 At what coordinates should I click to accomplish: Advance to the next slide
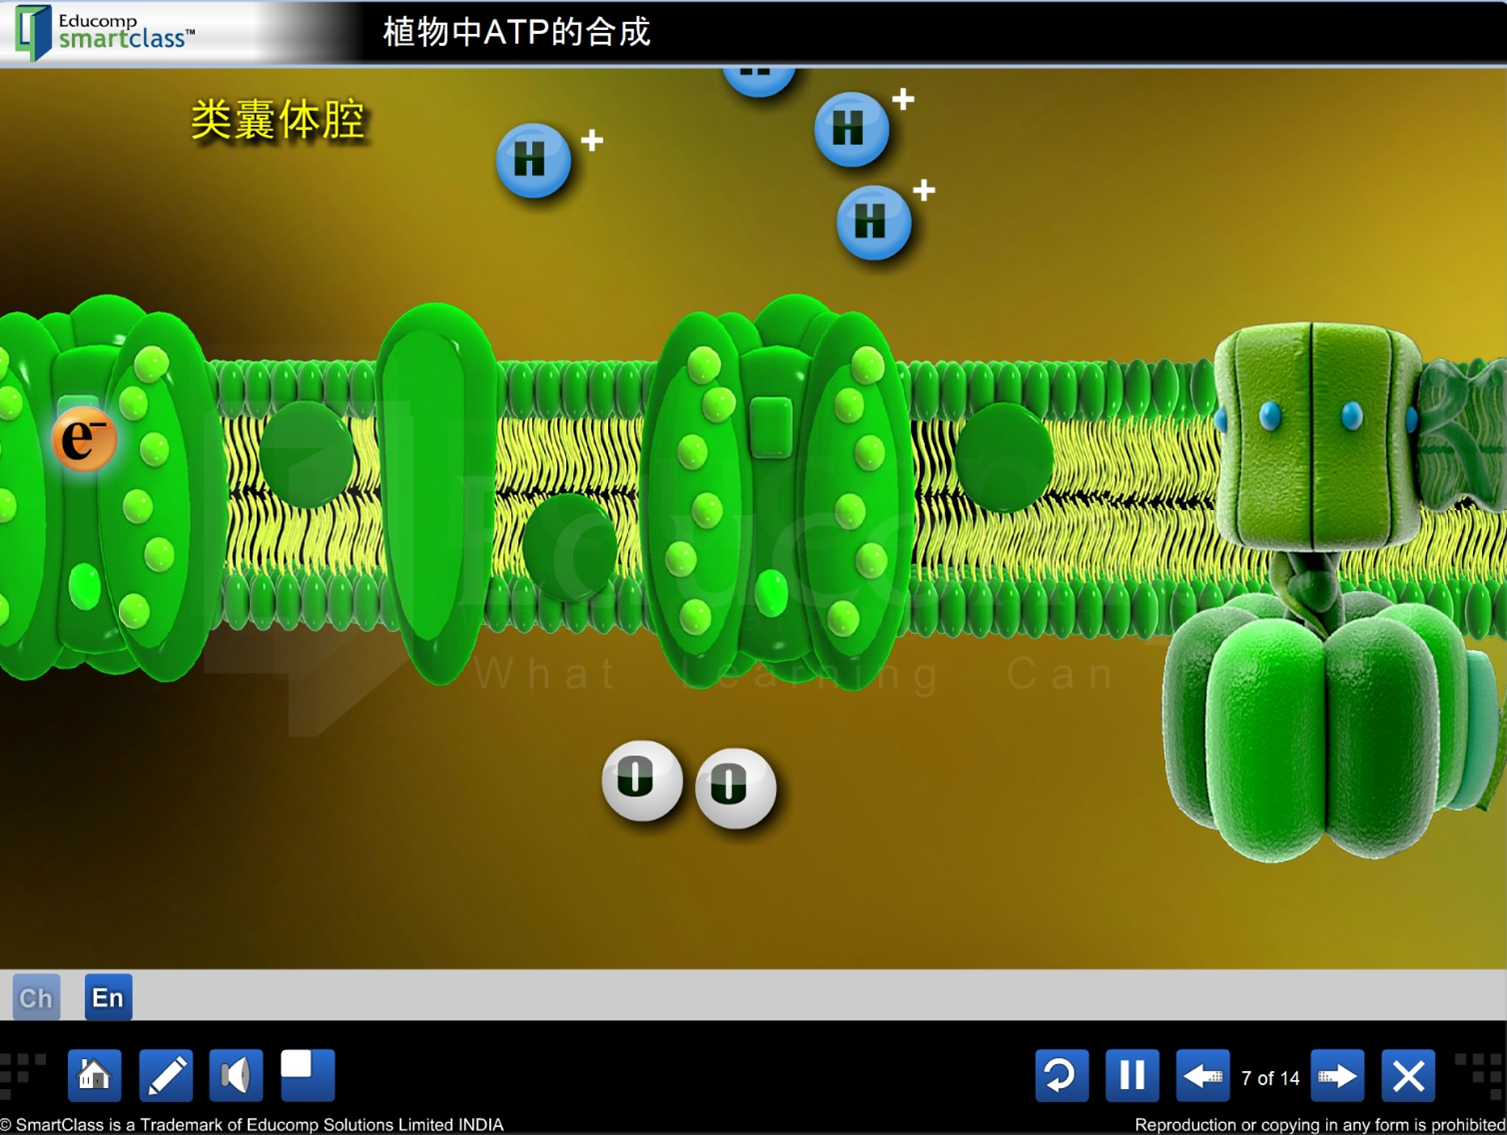(1337, 1076)
